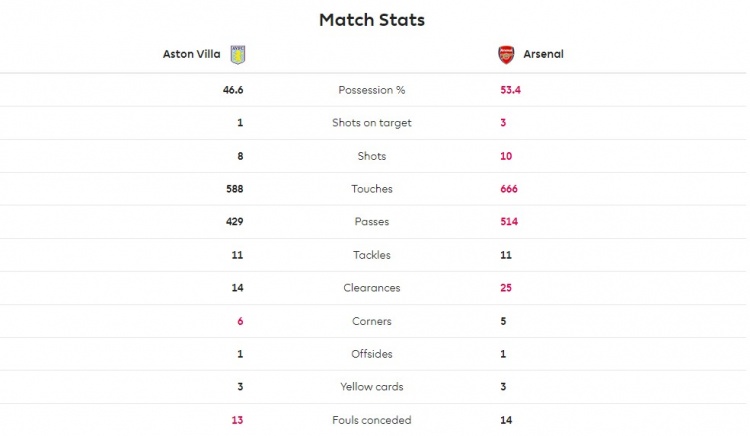Select the Yellow cards label

coord(372,387)
